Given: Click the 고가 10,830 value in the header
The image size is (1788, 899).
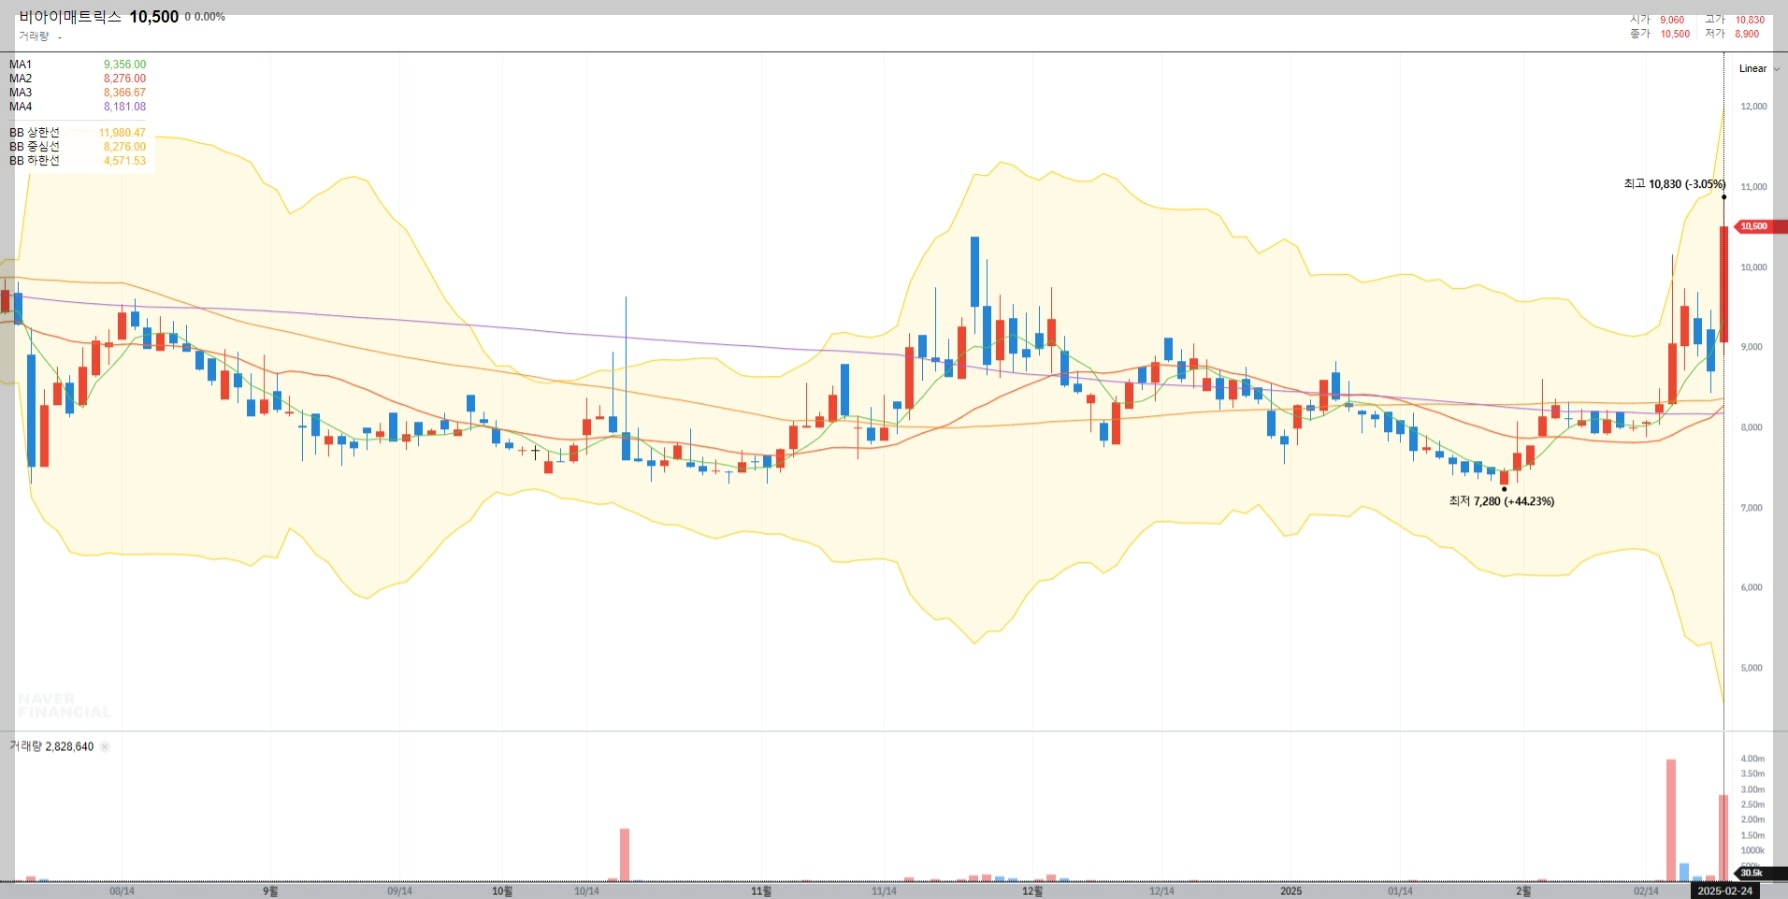Looking at the screenshot, I should [1750, 20].
